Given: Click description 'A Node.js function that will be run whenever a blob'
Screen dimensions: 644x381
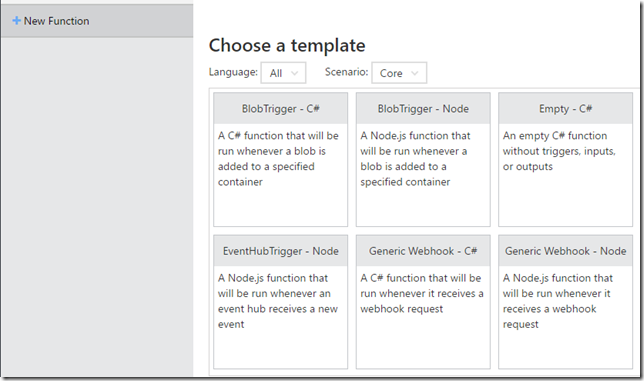Looking at the screenshot, I should [415, 158].
